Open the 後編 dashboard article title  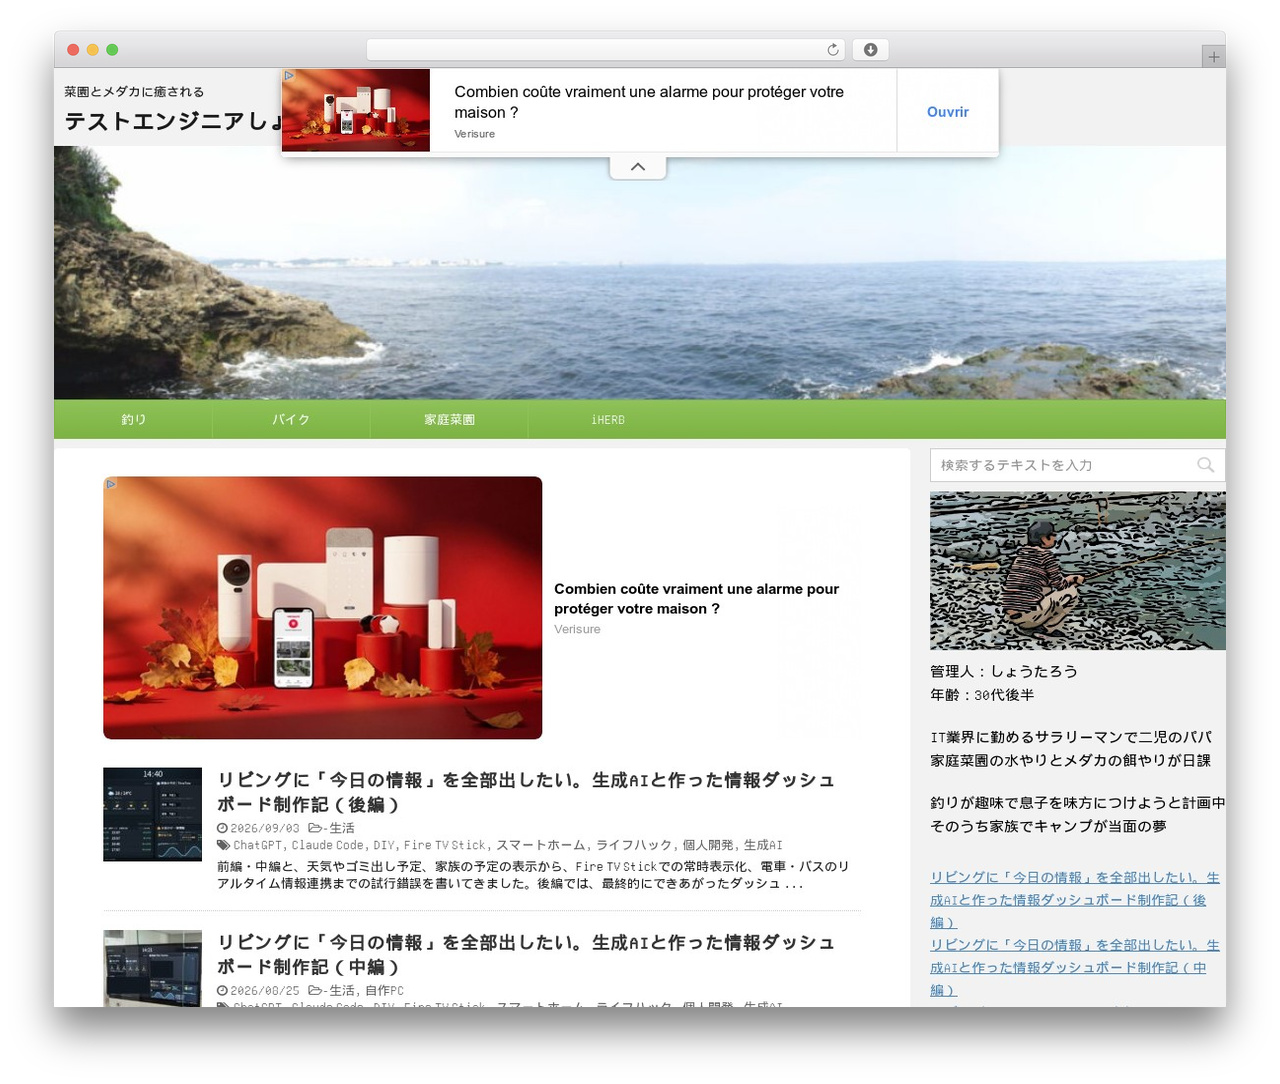point(526,792)
